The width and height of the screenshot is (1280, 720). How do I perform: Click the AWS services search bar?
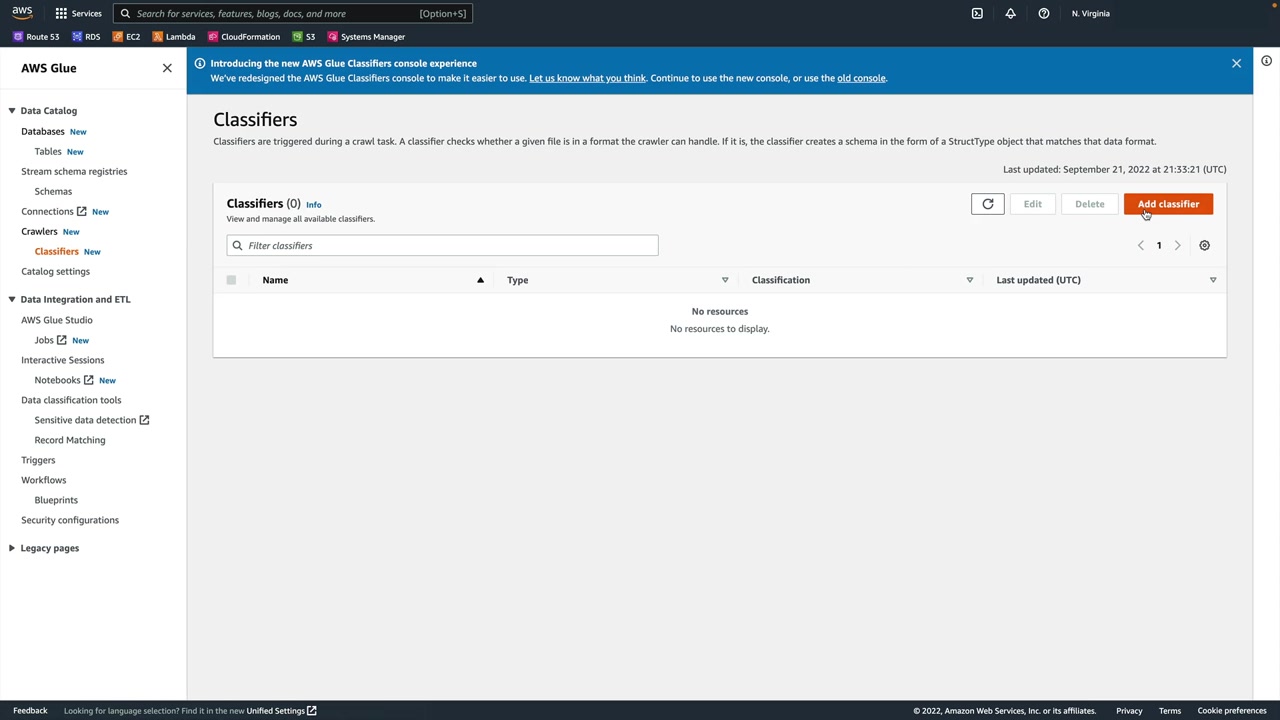[292, 13]
